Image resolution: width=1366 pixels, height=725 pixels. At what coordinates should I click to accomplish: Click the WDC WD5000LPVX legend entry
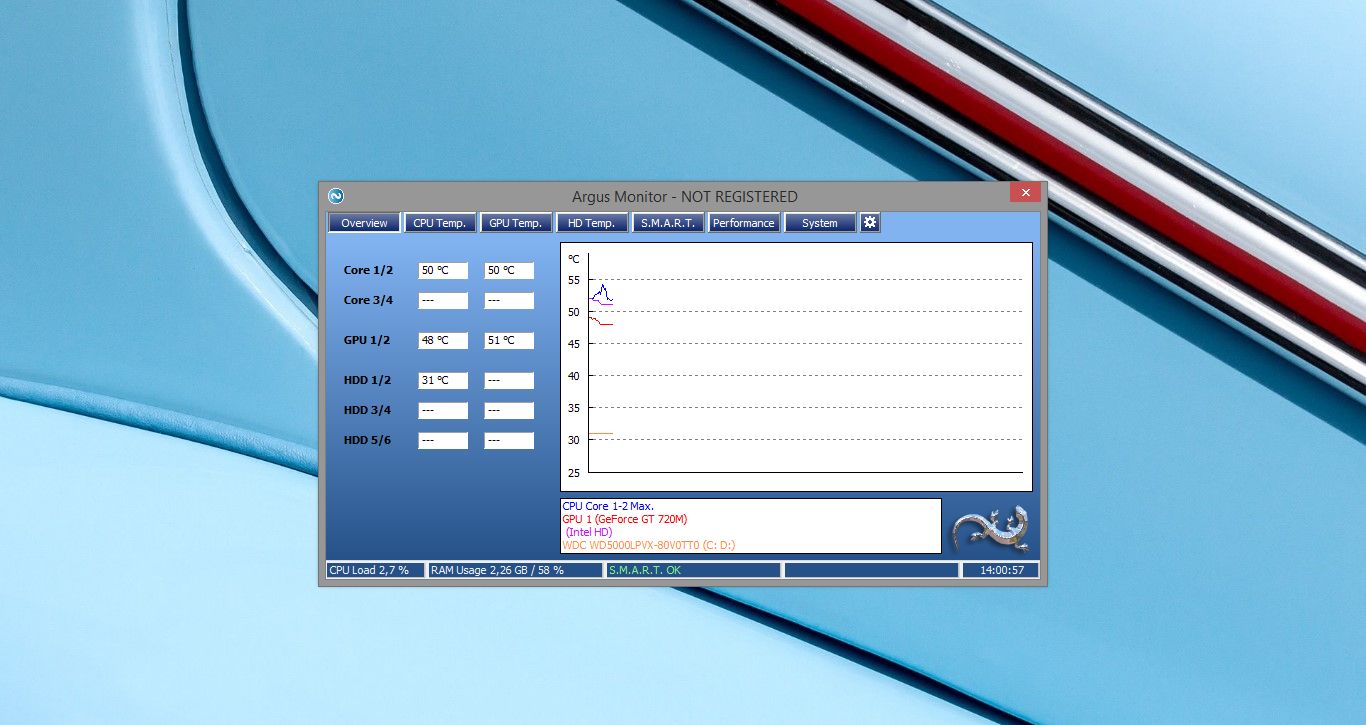click(x=649, y=545)
